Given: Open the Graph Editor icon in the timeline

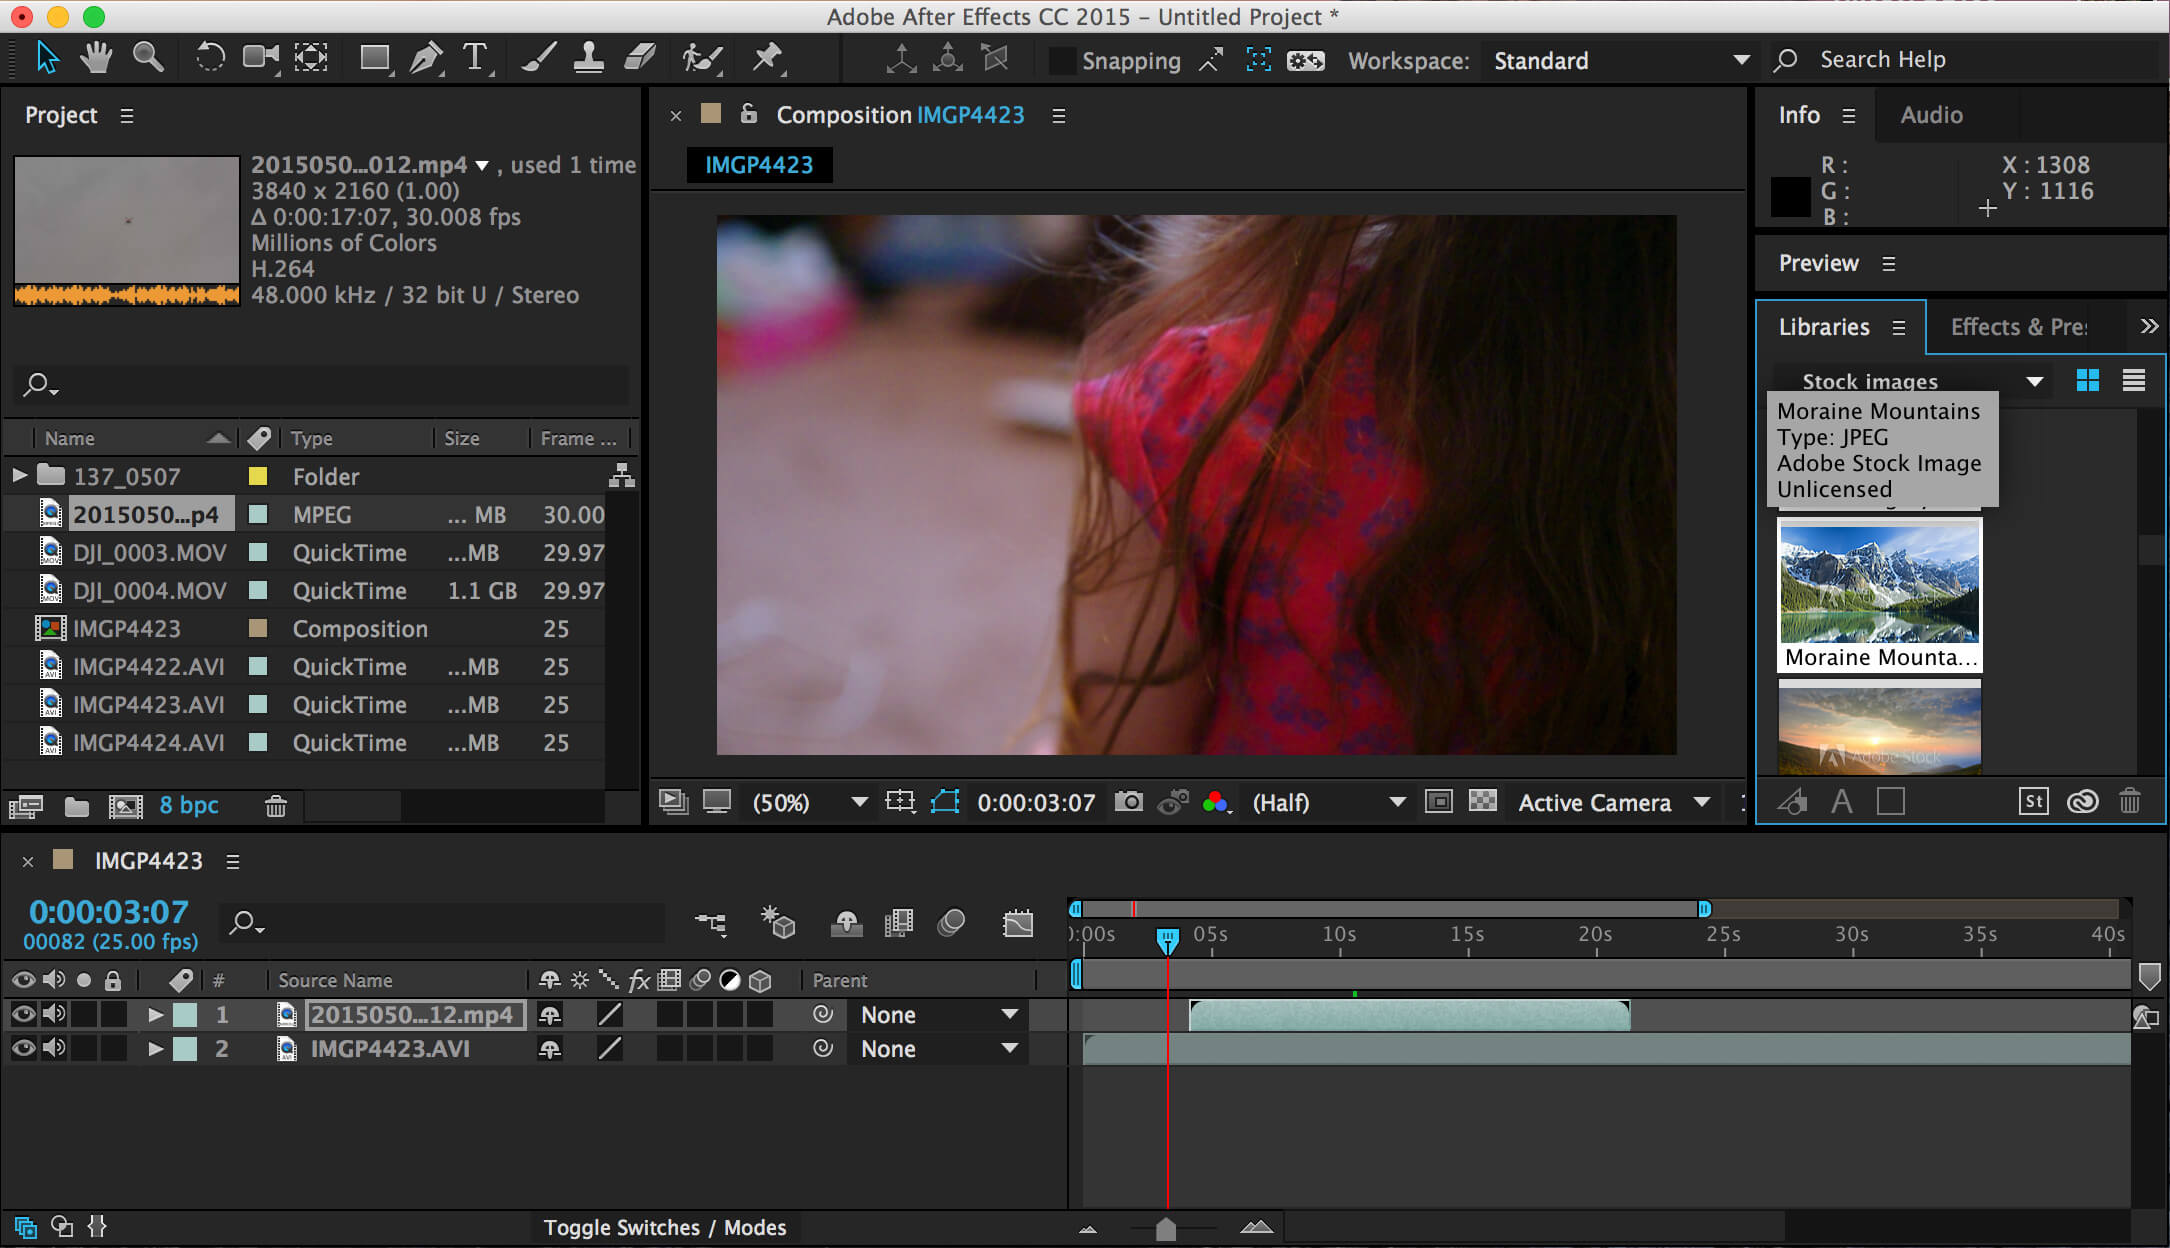Looking at the screenshot, I should [1018, 923].
